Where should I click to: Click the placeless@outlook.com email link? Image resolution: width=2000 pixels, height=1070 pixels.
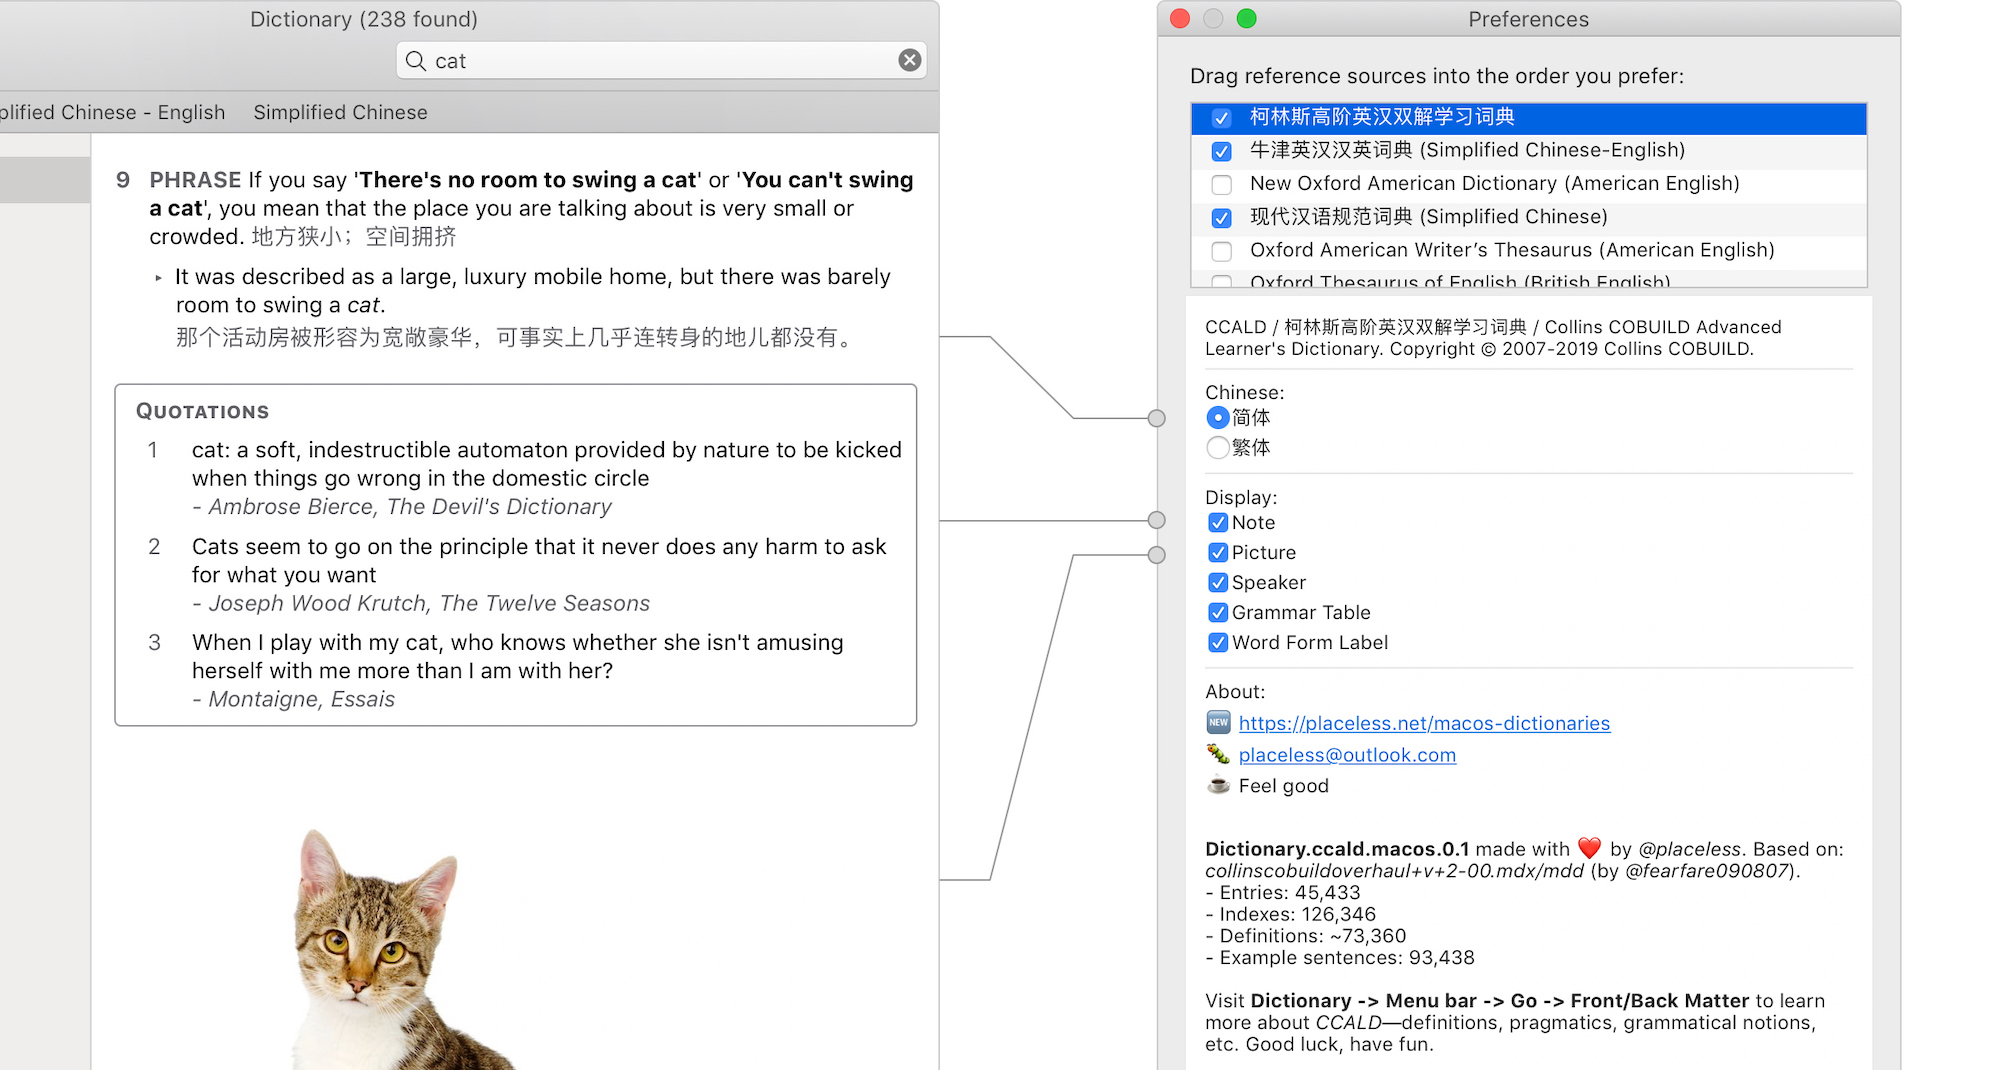pos(1347,754)
